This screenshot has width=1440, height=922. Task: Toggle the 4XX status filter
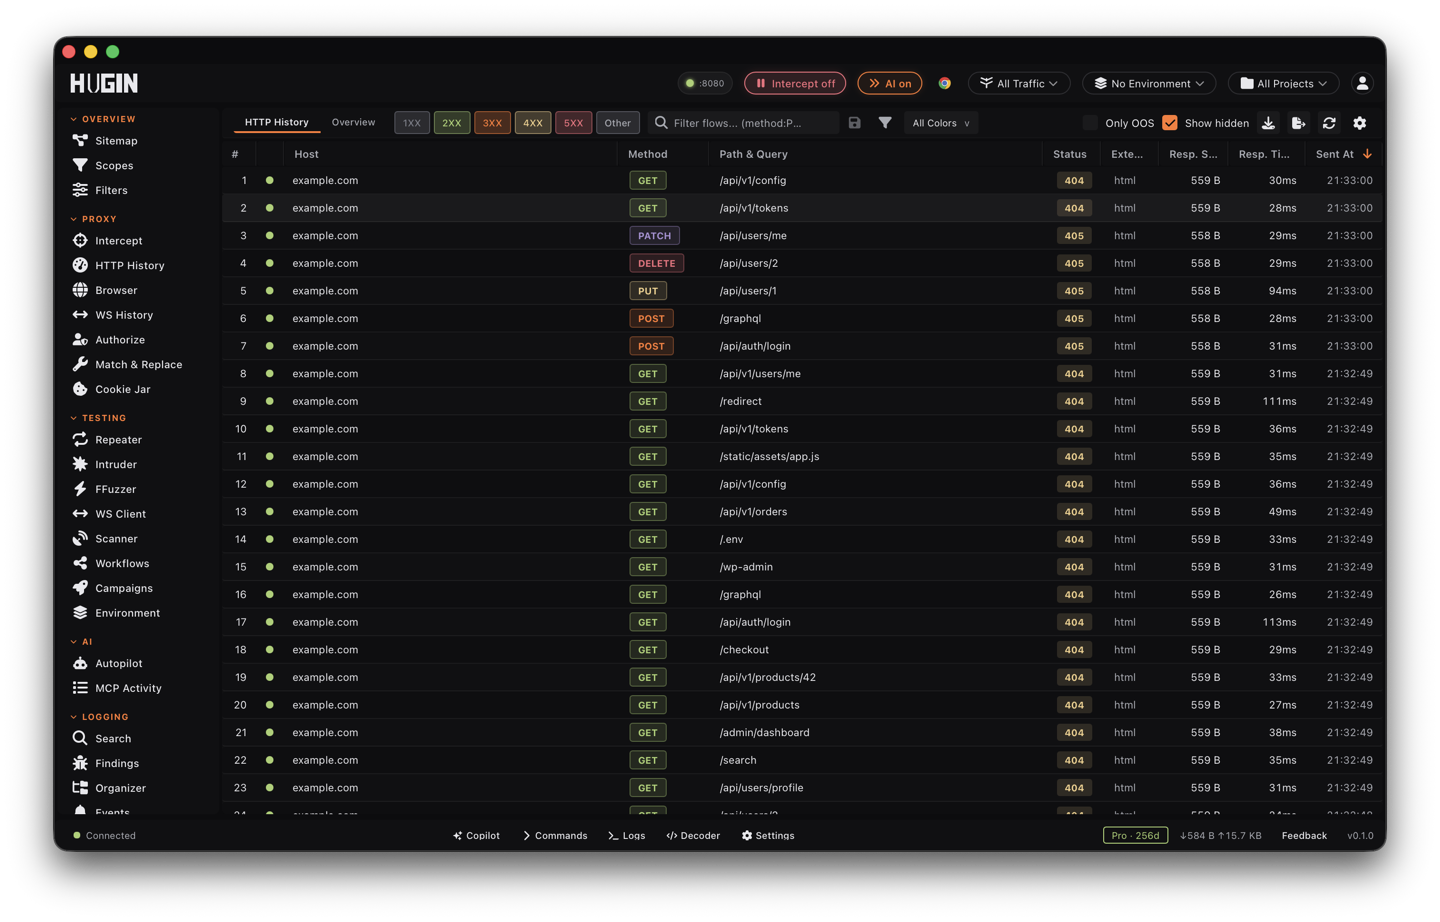click(x=533, y=123)
